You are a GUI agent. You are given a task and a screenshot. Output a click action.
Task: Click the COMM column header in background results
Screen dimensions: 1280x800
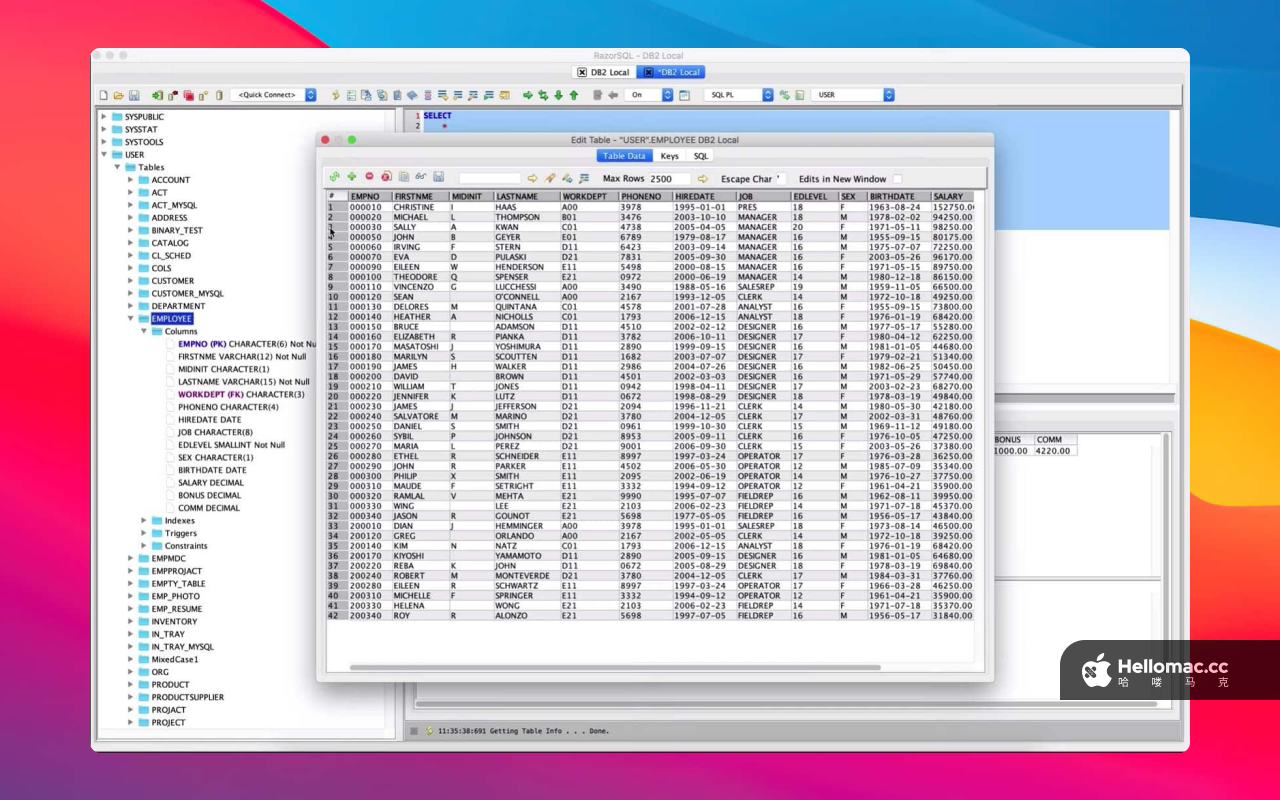pyautogui.click(x=1055, y=439)
